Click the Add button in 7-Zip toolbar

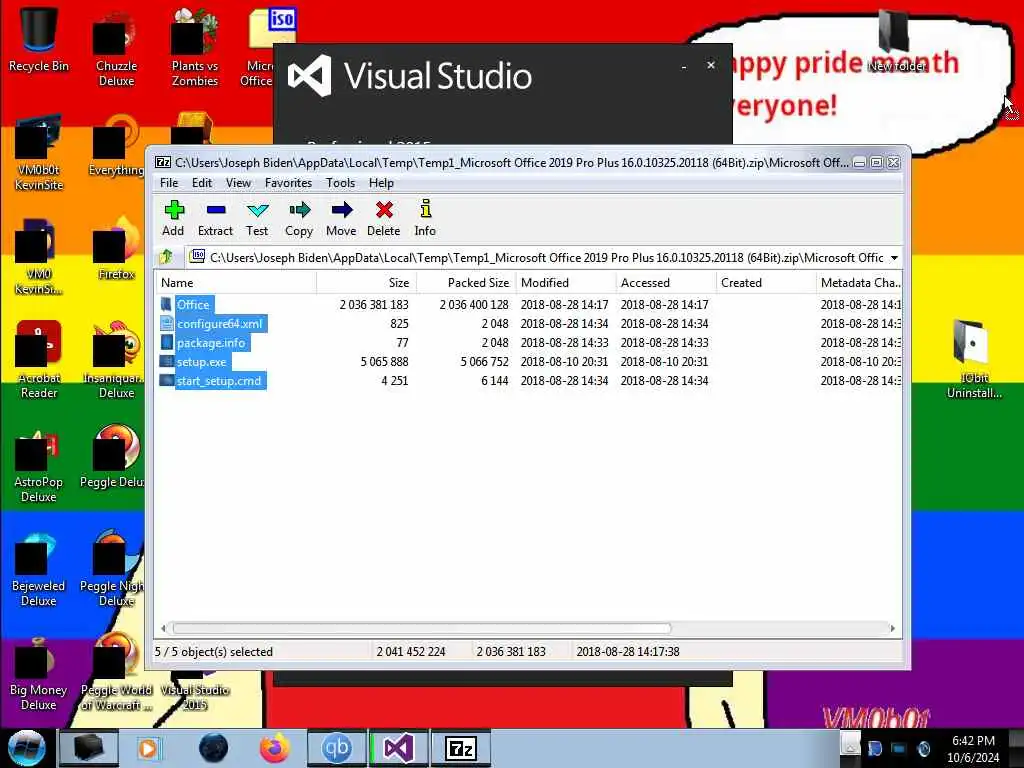point(173,218)
